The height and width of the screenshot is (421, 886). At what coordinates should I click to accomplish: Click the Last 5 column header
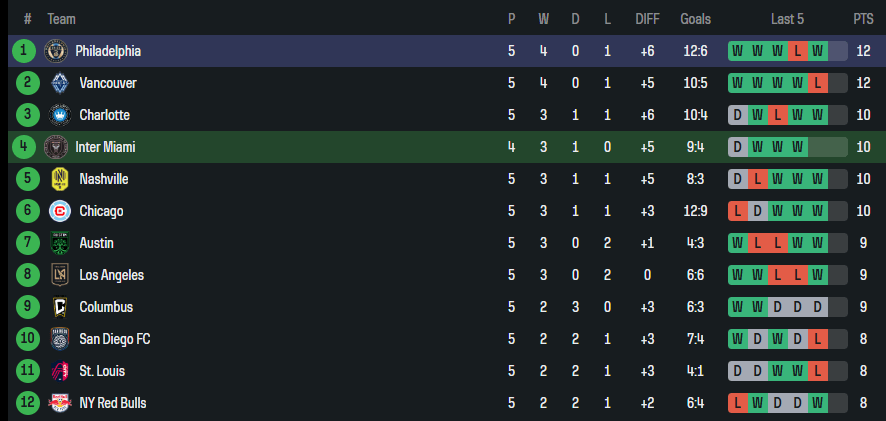pyautogui.click(x=787, y=19)
